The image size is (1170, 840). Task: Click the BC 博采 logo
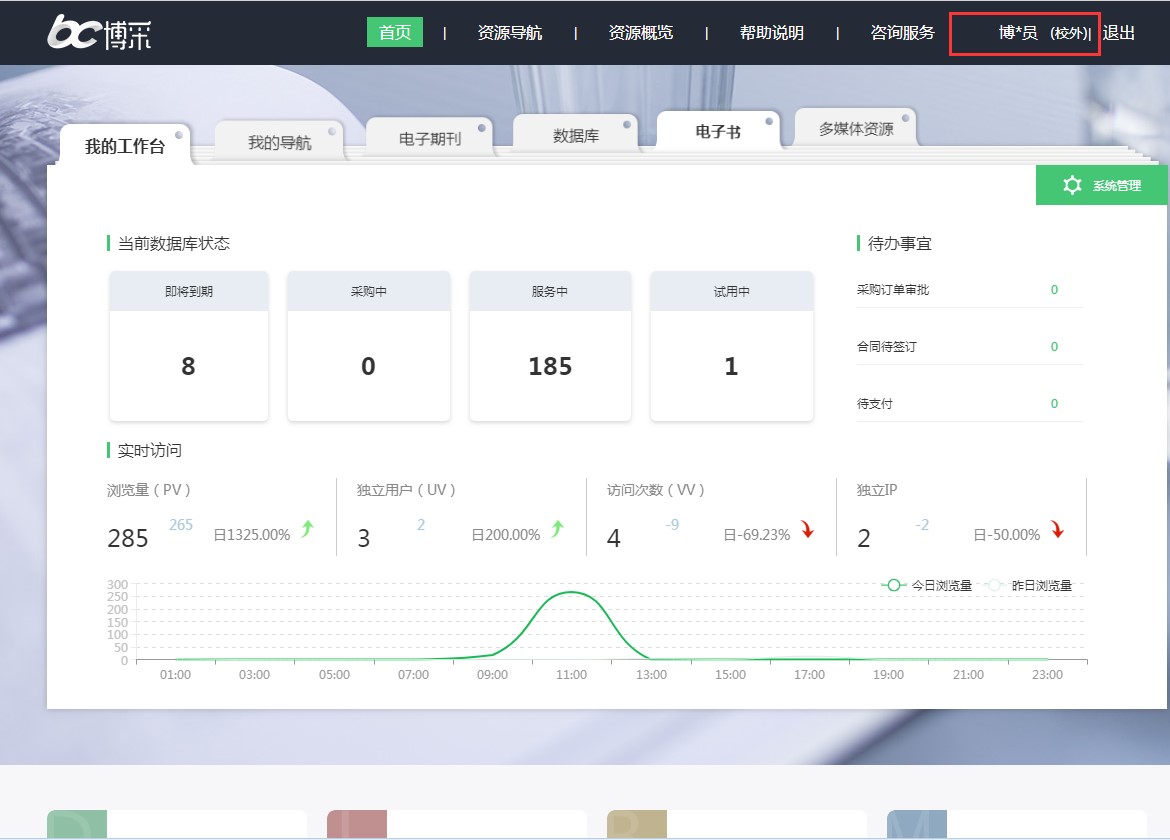[99, 33]
